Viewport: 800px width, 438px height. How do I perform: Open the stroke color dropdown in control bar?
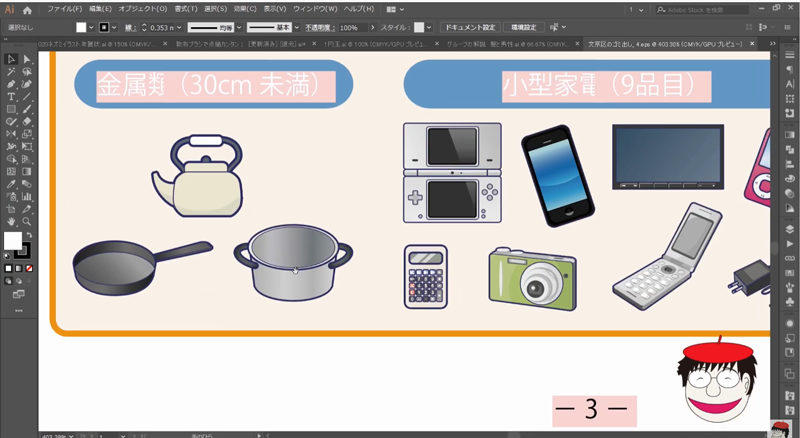[114, 28]
